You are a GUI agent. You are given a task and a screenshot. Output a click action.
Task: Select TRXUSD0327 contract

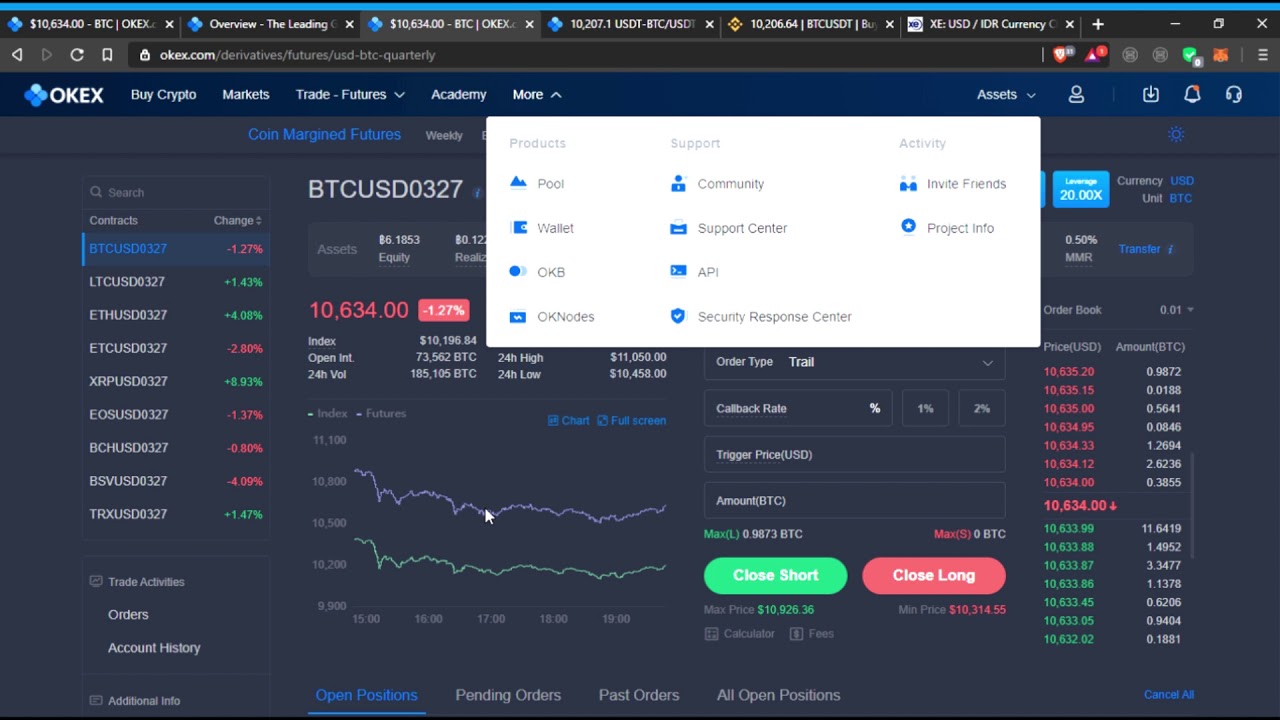pyautogui.click(x=175, y=514)
